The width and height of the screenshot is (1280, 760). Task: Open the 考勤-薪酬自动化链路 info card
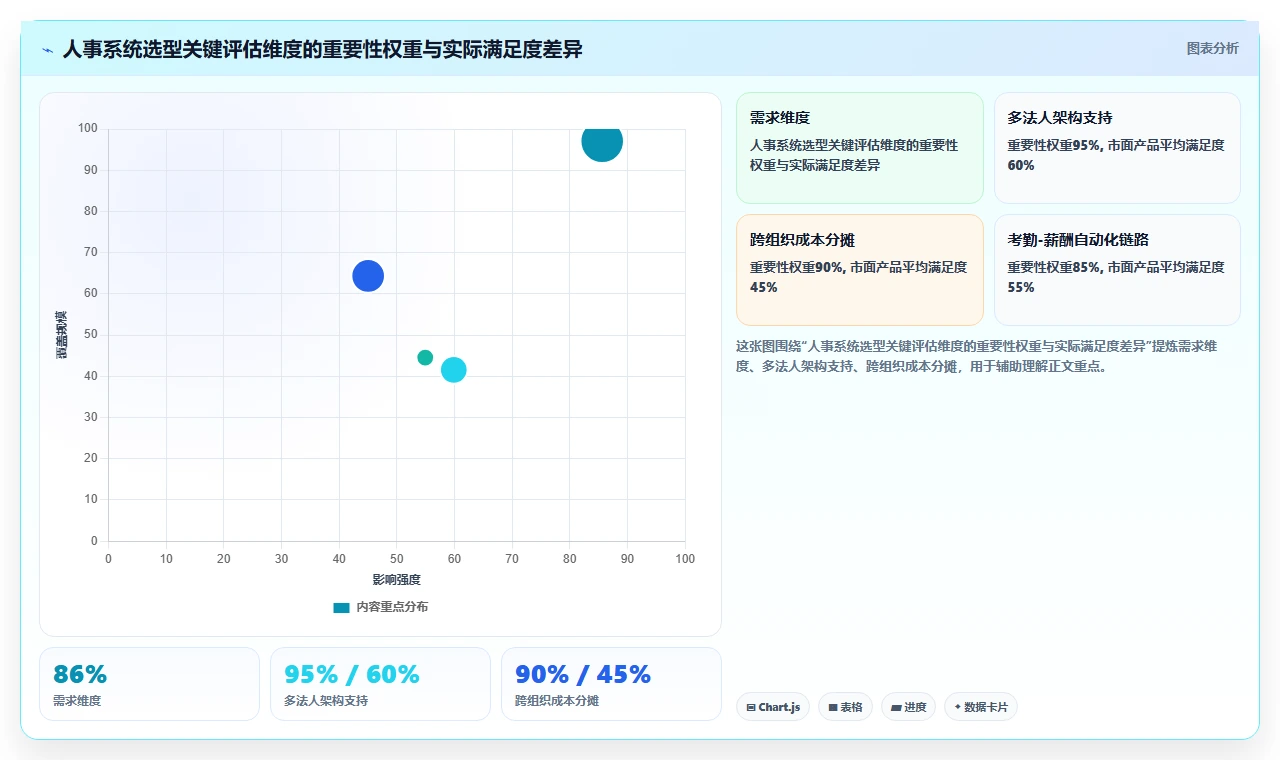[x=1117, y=270]
